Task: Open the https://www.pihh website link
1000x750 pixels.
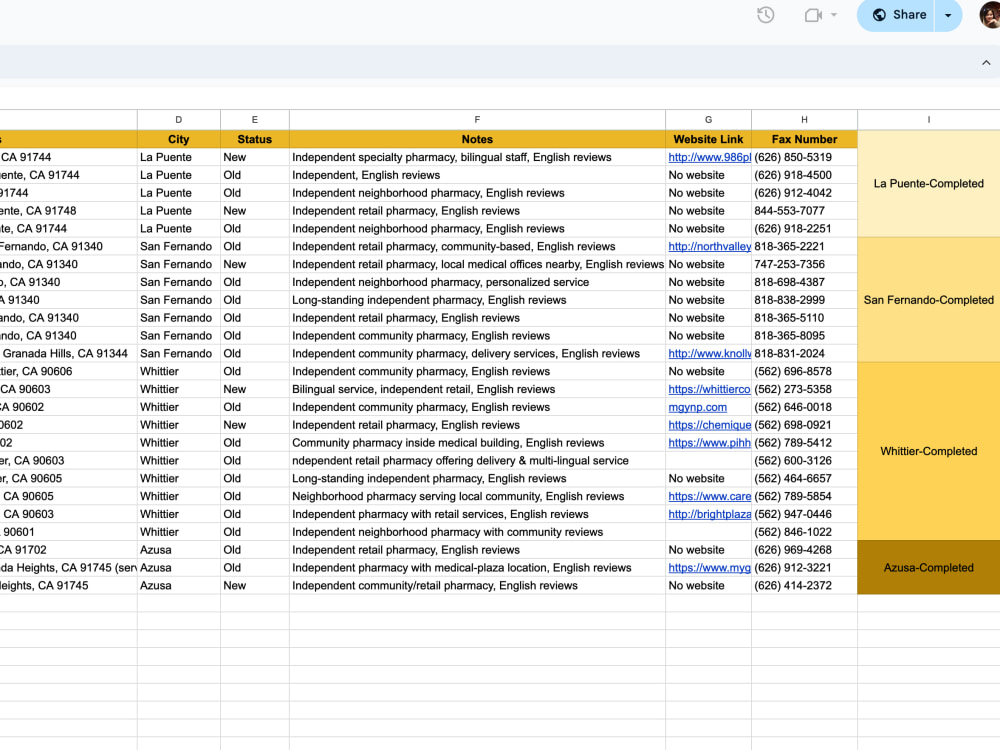Action: [709, 443]
